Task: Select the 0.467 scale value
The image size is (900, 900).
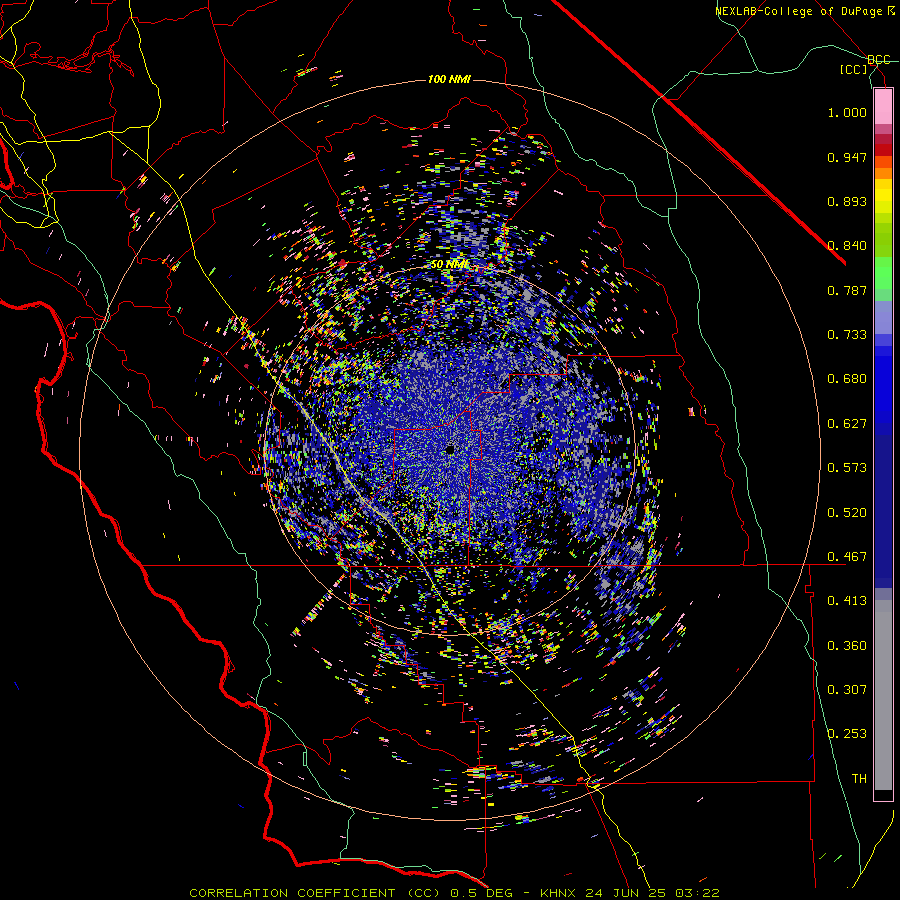Action: click(847, 557)
